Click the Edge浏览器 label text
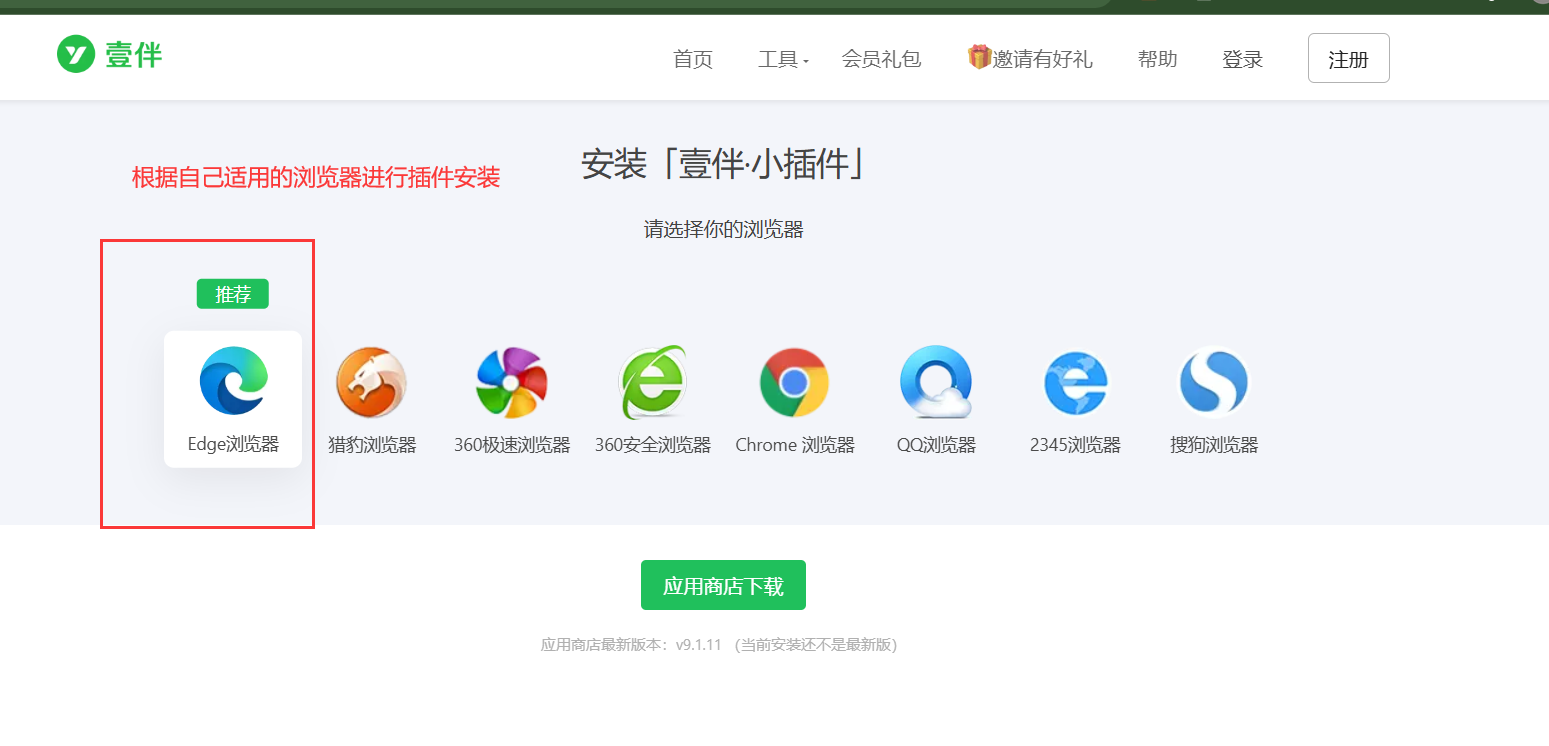Screen dimensions: 1549x746 click(x=233, y=445)
